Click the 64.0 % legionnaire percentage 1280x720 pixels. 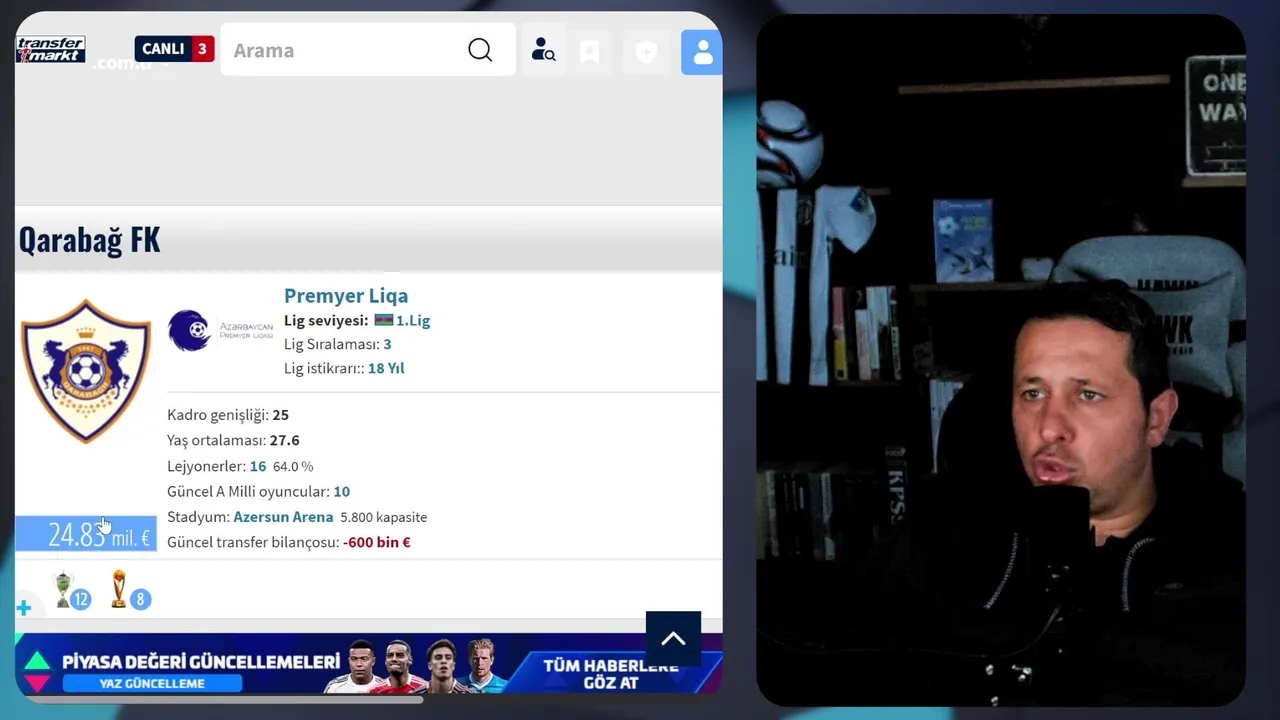(x=293, y=466)
